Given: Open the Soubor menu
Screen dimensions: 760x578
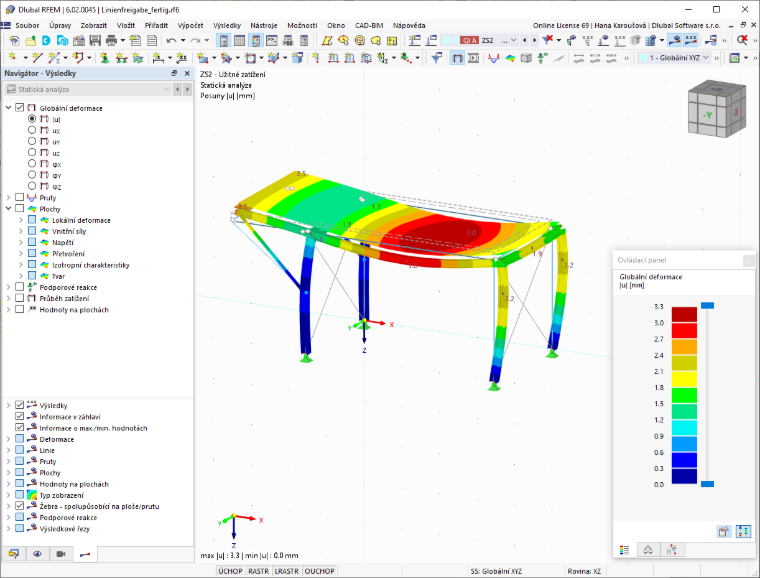Looking at the screenshot, I should 27,25.
